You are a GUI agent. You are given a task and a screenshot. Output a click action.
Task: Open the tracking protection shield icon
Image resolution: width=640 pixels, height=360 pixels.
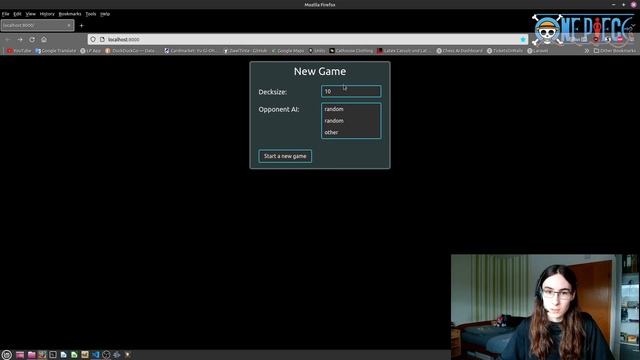93,40
